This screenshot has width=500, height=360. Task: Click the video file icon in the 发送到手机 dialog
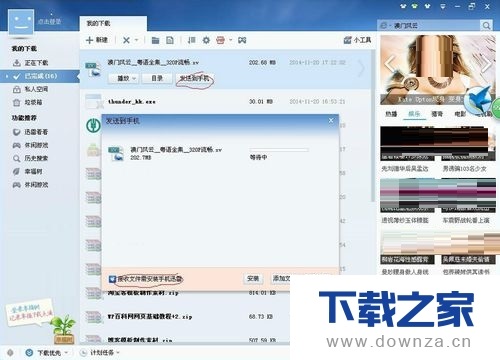click(x=116, y=153)
